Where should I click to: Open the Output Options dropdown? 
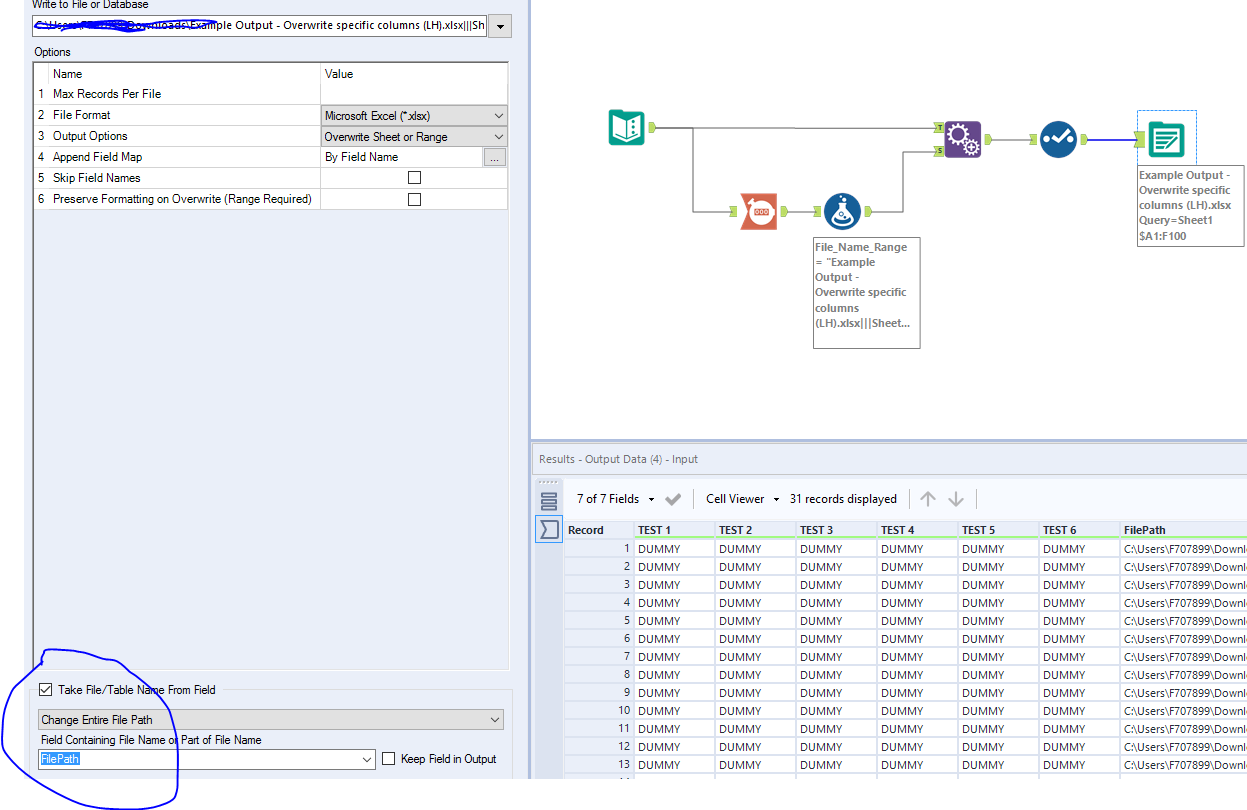coord(413,136)
